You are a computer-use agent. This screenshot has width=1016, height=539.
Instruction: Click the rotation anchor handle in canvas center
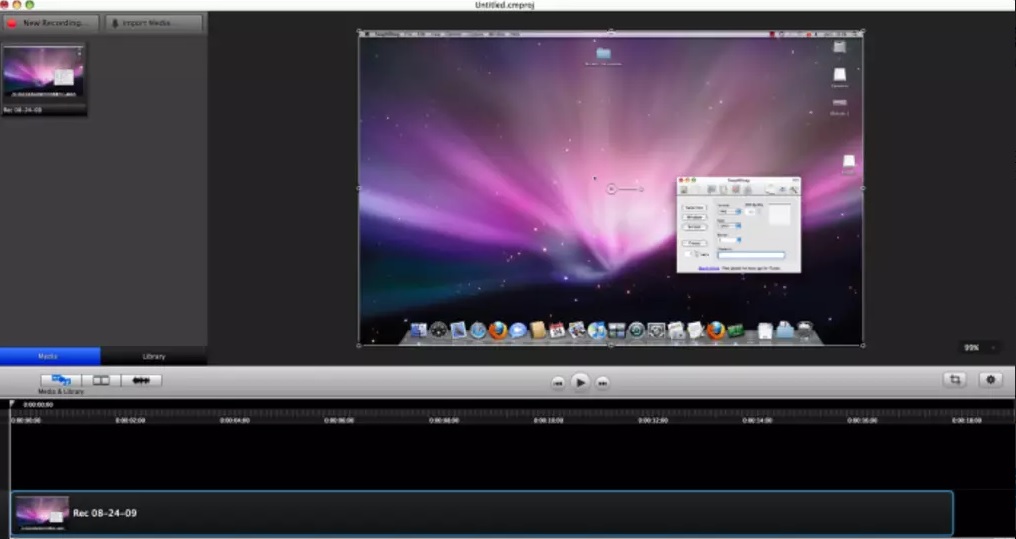click(x=611, y=189)
